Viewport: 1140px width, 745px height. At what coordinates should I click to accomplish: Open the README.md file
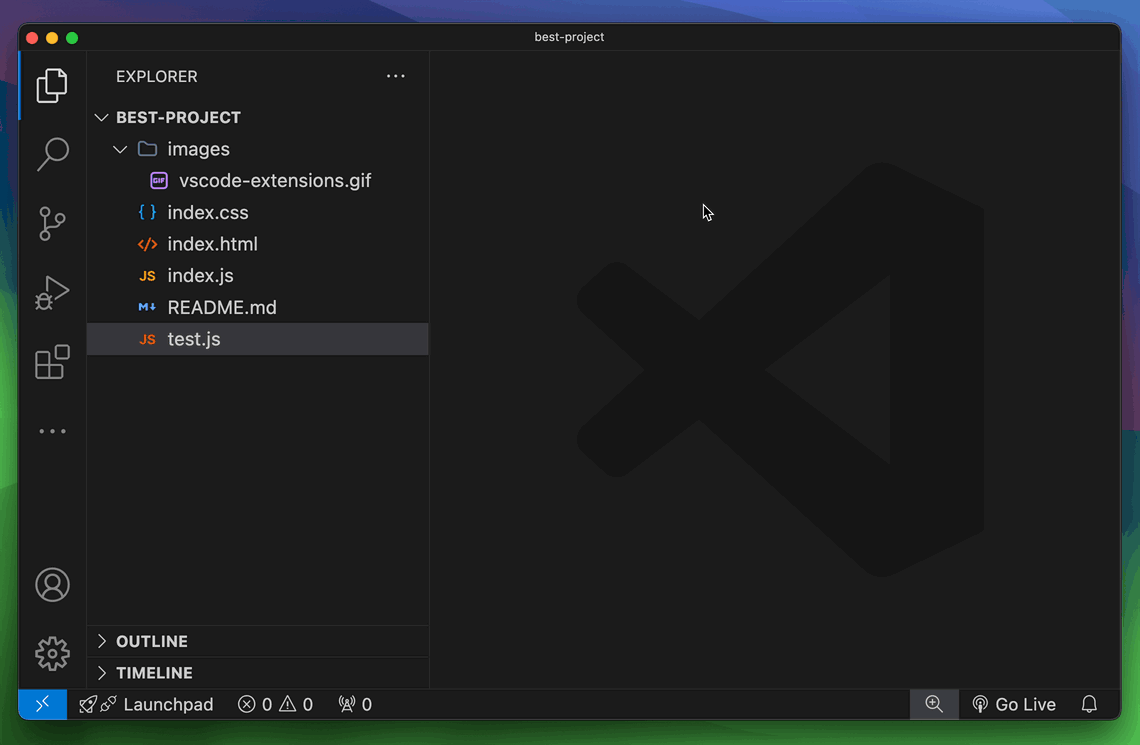pyautogui.click(x=258, y=307)
